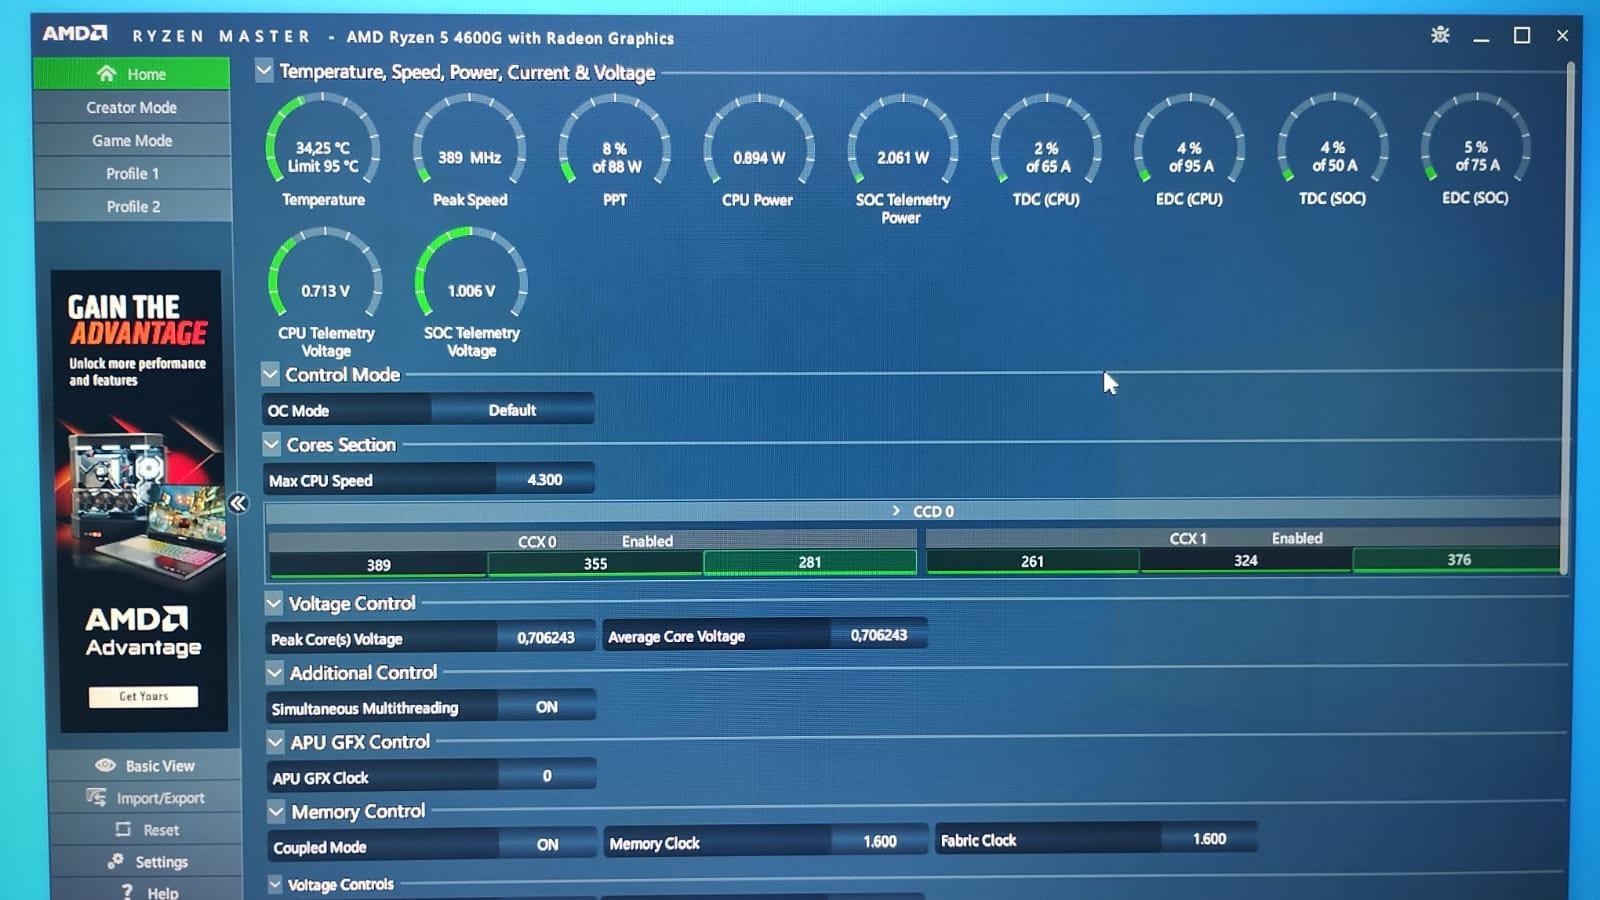Click Average Core Voltage value field
This screenshot has width=1600, height=900.
(x=878, y=635)
